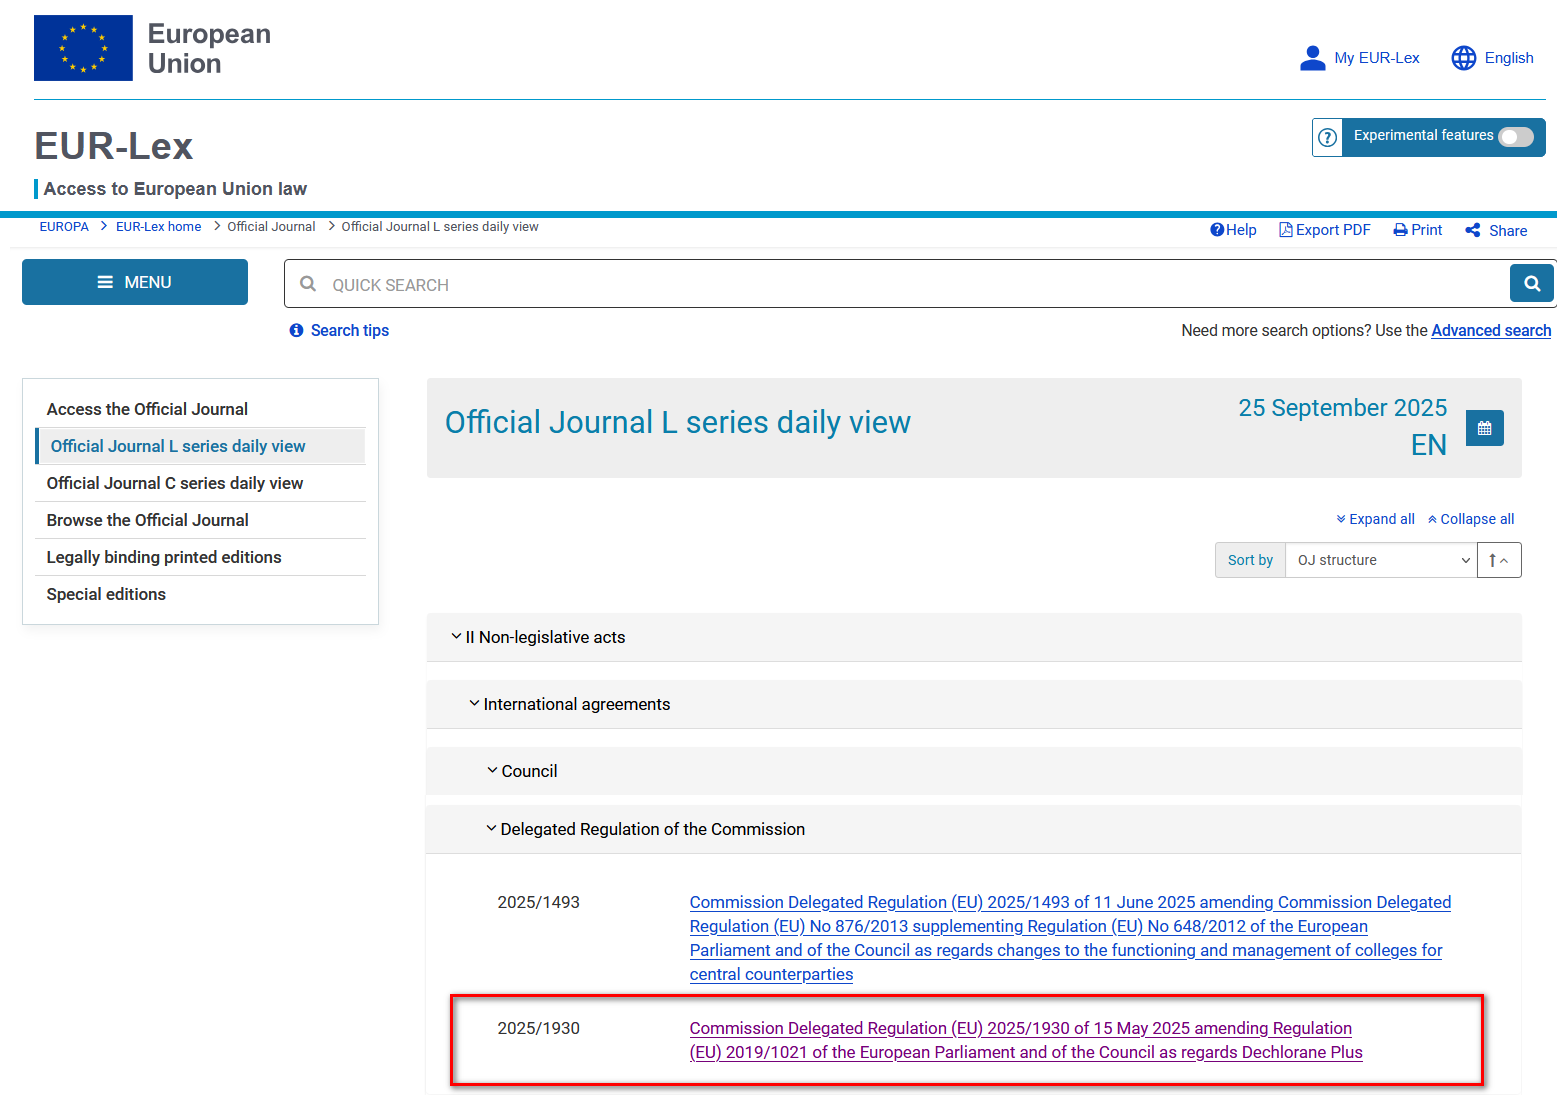This screenshot has width=1557, height=1095.
Task: Collapse Delegated Regulation of the Commission section
Action: [974, 829]
